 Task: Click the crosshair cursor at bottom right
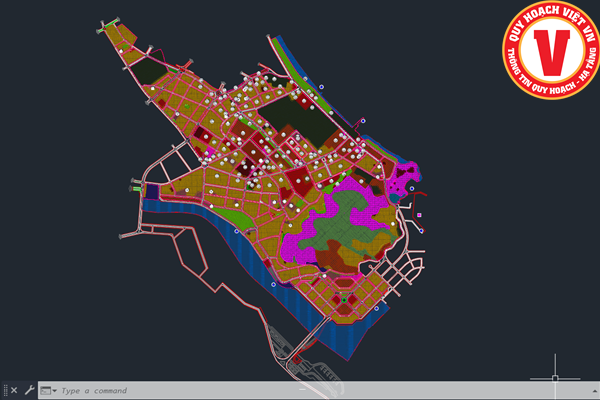click(556, 378)
